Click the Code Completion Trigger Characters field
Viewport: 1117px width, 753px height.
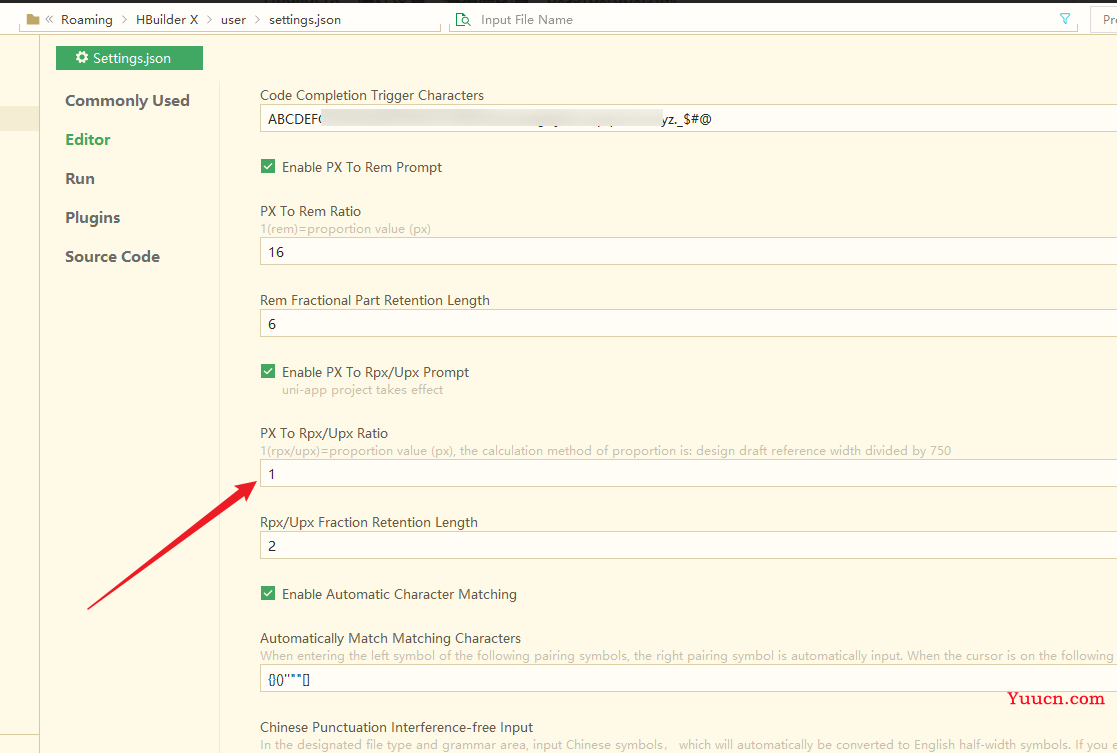point(688,118)
